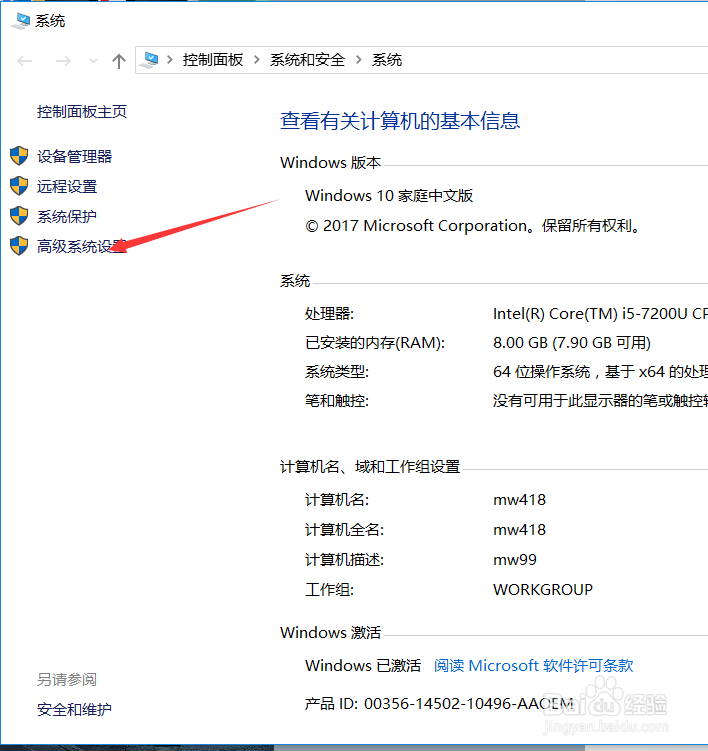Open the recent locations dropdown arrow
Image resolution: width=708 pixels, height=751 pixels.
tap(93, 61)
